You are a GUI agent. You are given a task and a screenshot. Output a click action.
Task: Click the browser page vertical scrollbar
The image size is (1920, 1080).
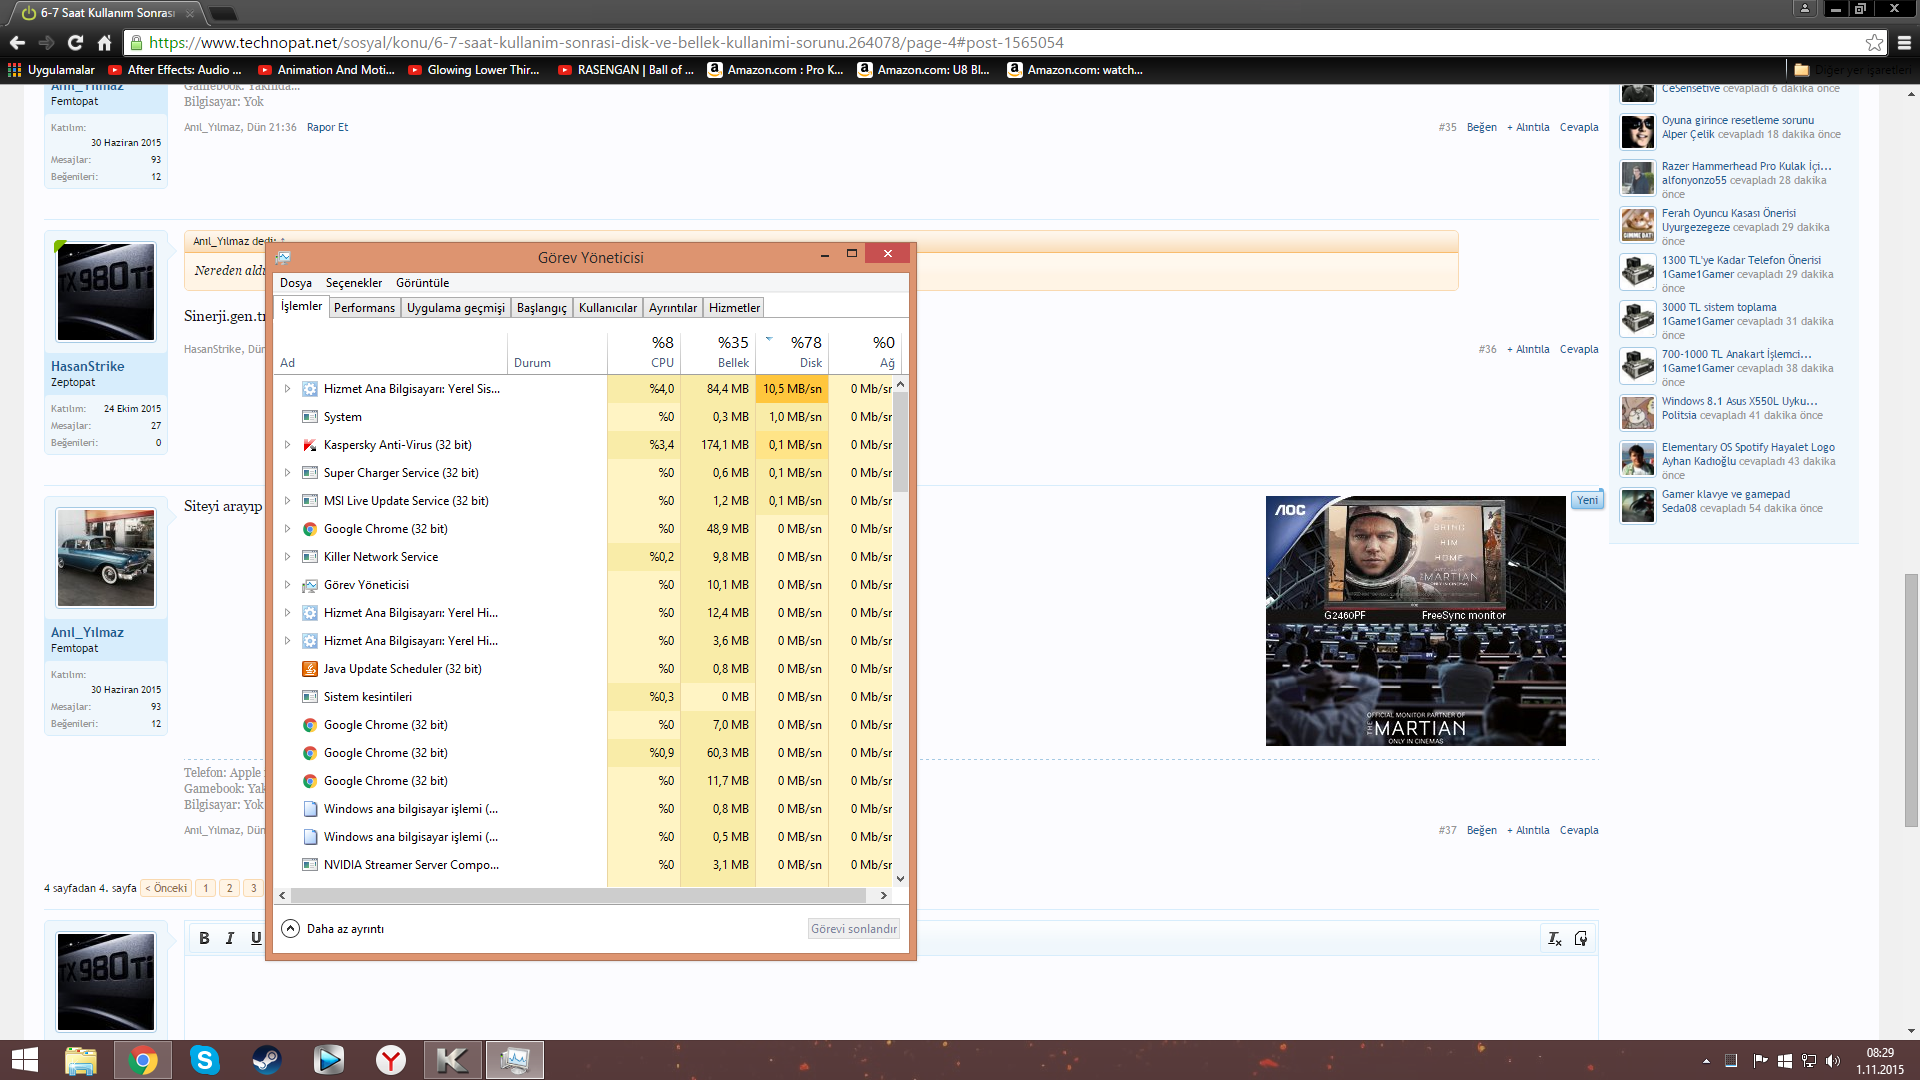pyautogui.click(x=1911, y=700)
